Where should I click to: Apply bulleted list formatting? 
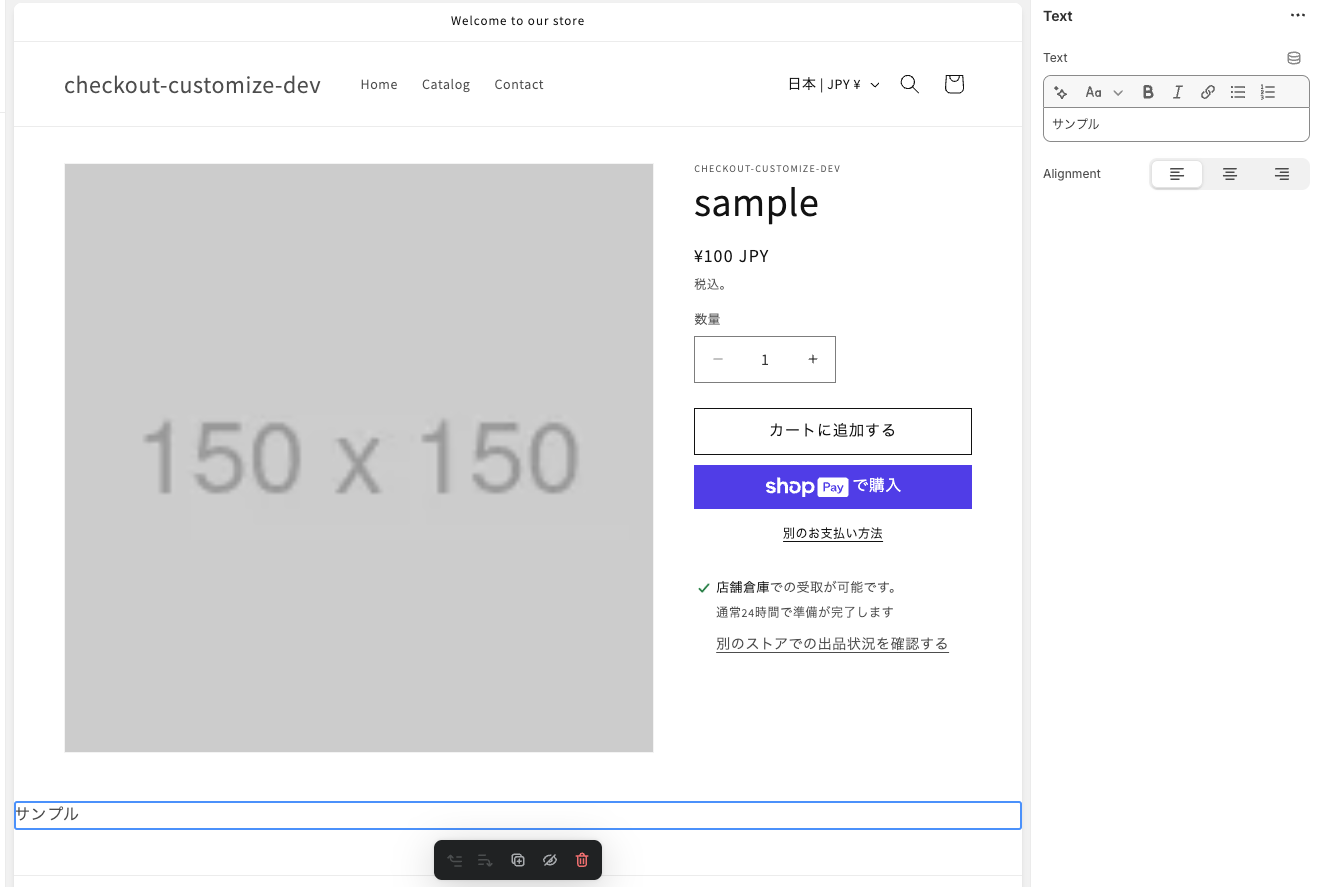(1238, 92)
